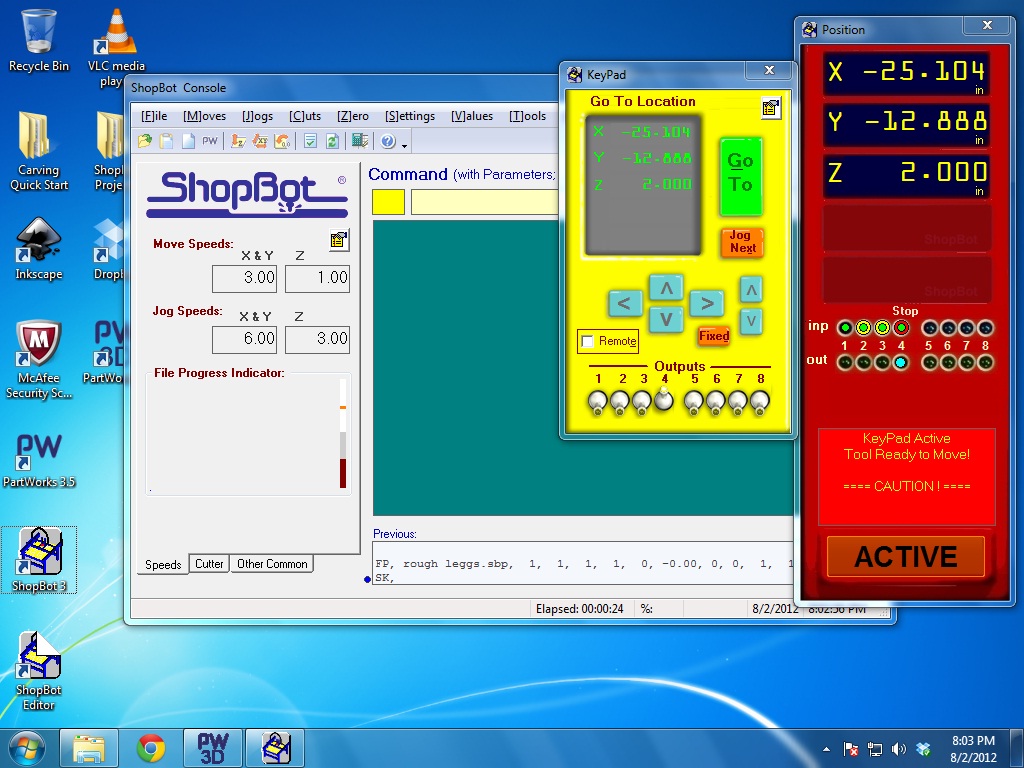1024x768 pixels.
Task: Open the [T]ools menu
Action: [x=527, y=116]
